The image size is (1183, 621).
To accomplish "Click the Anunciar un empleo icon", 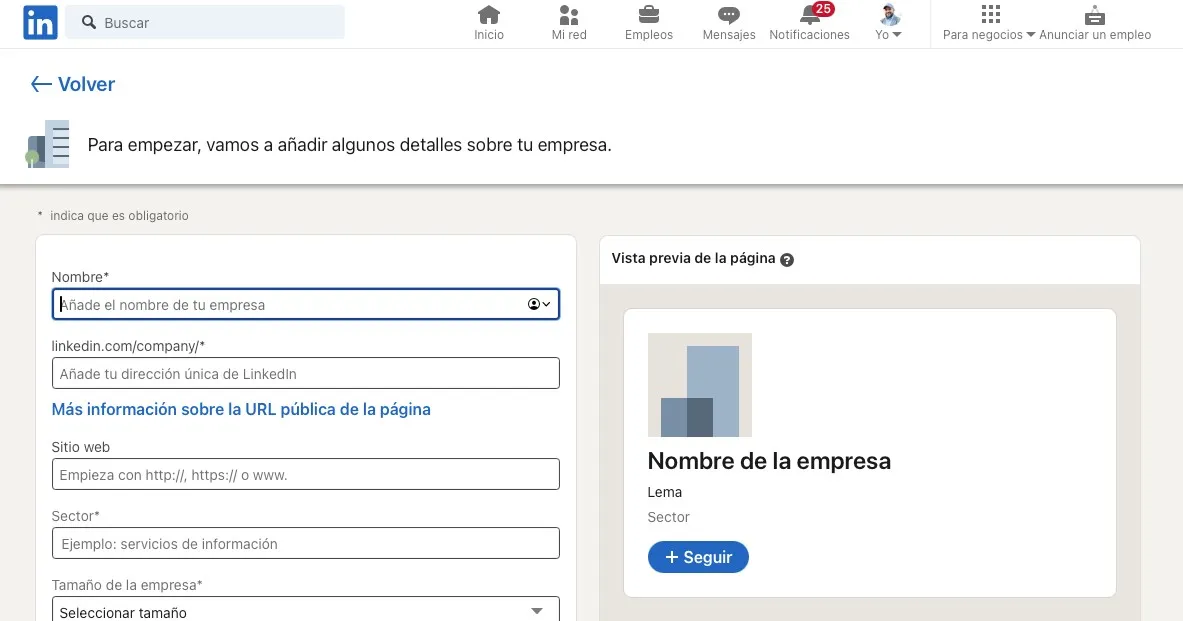I will tap(1094, 16).
